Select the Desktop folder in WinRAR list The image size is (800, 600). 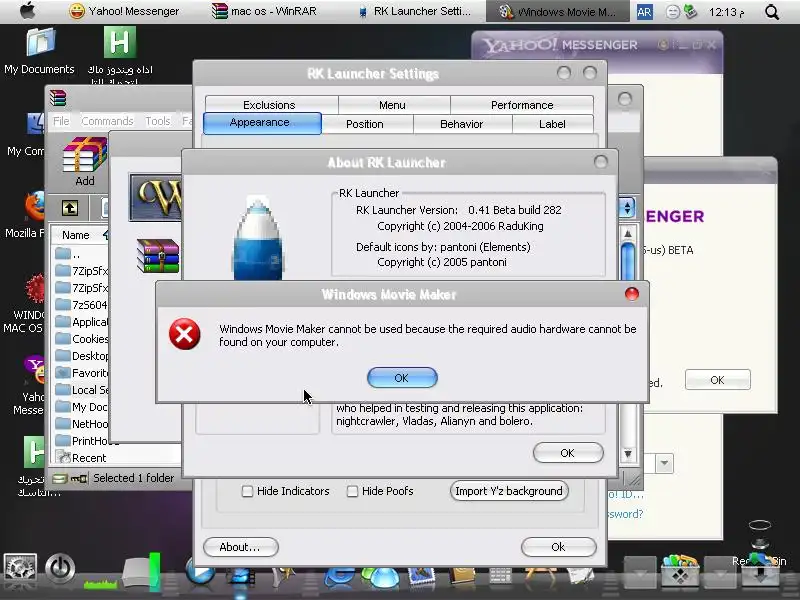click(82, 356)
